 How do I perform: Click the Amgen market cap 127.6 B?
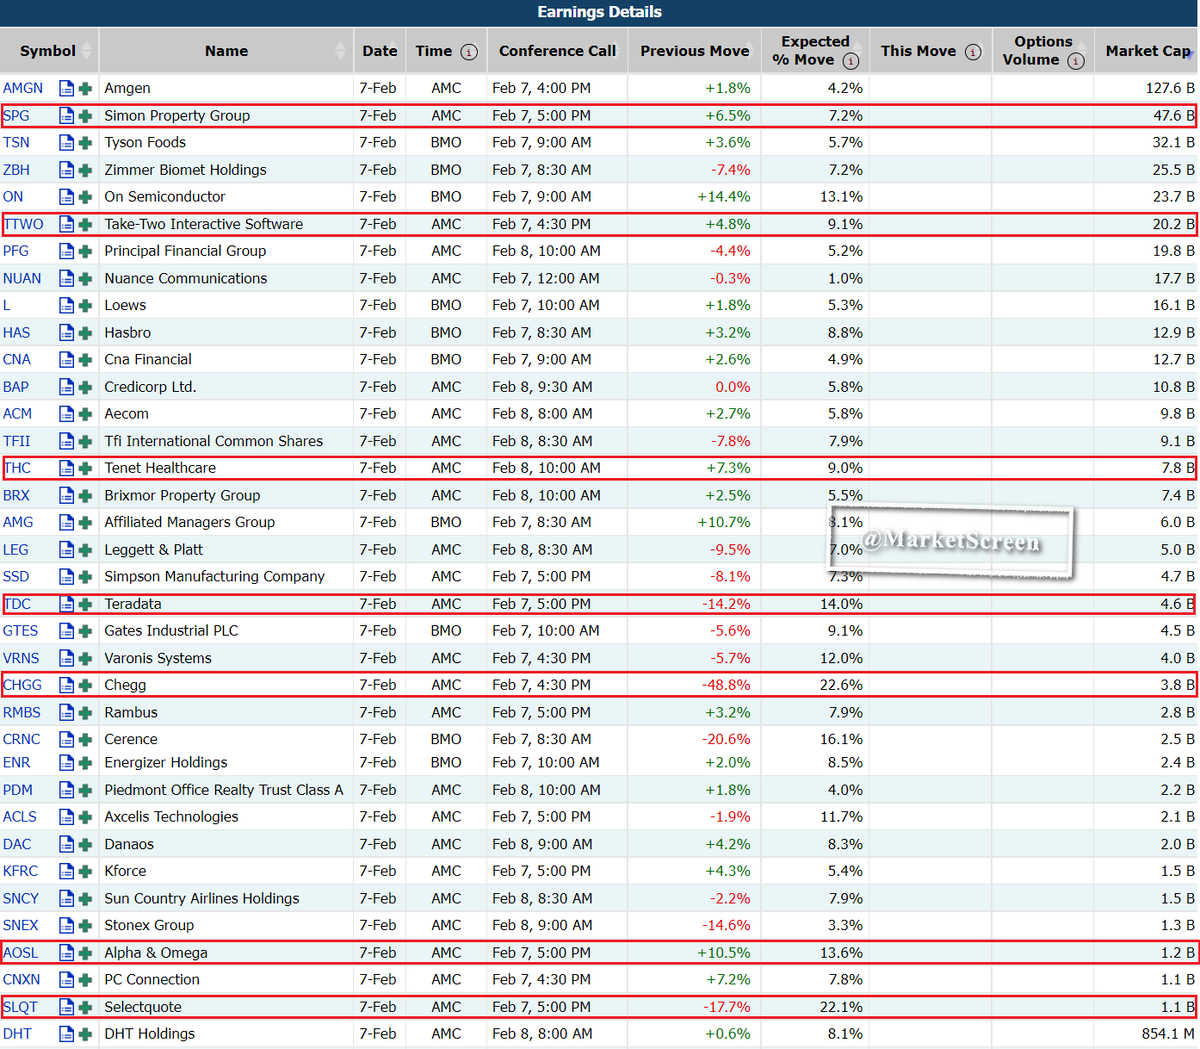pos(1170,88)
